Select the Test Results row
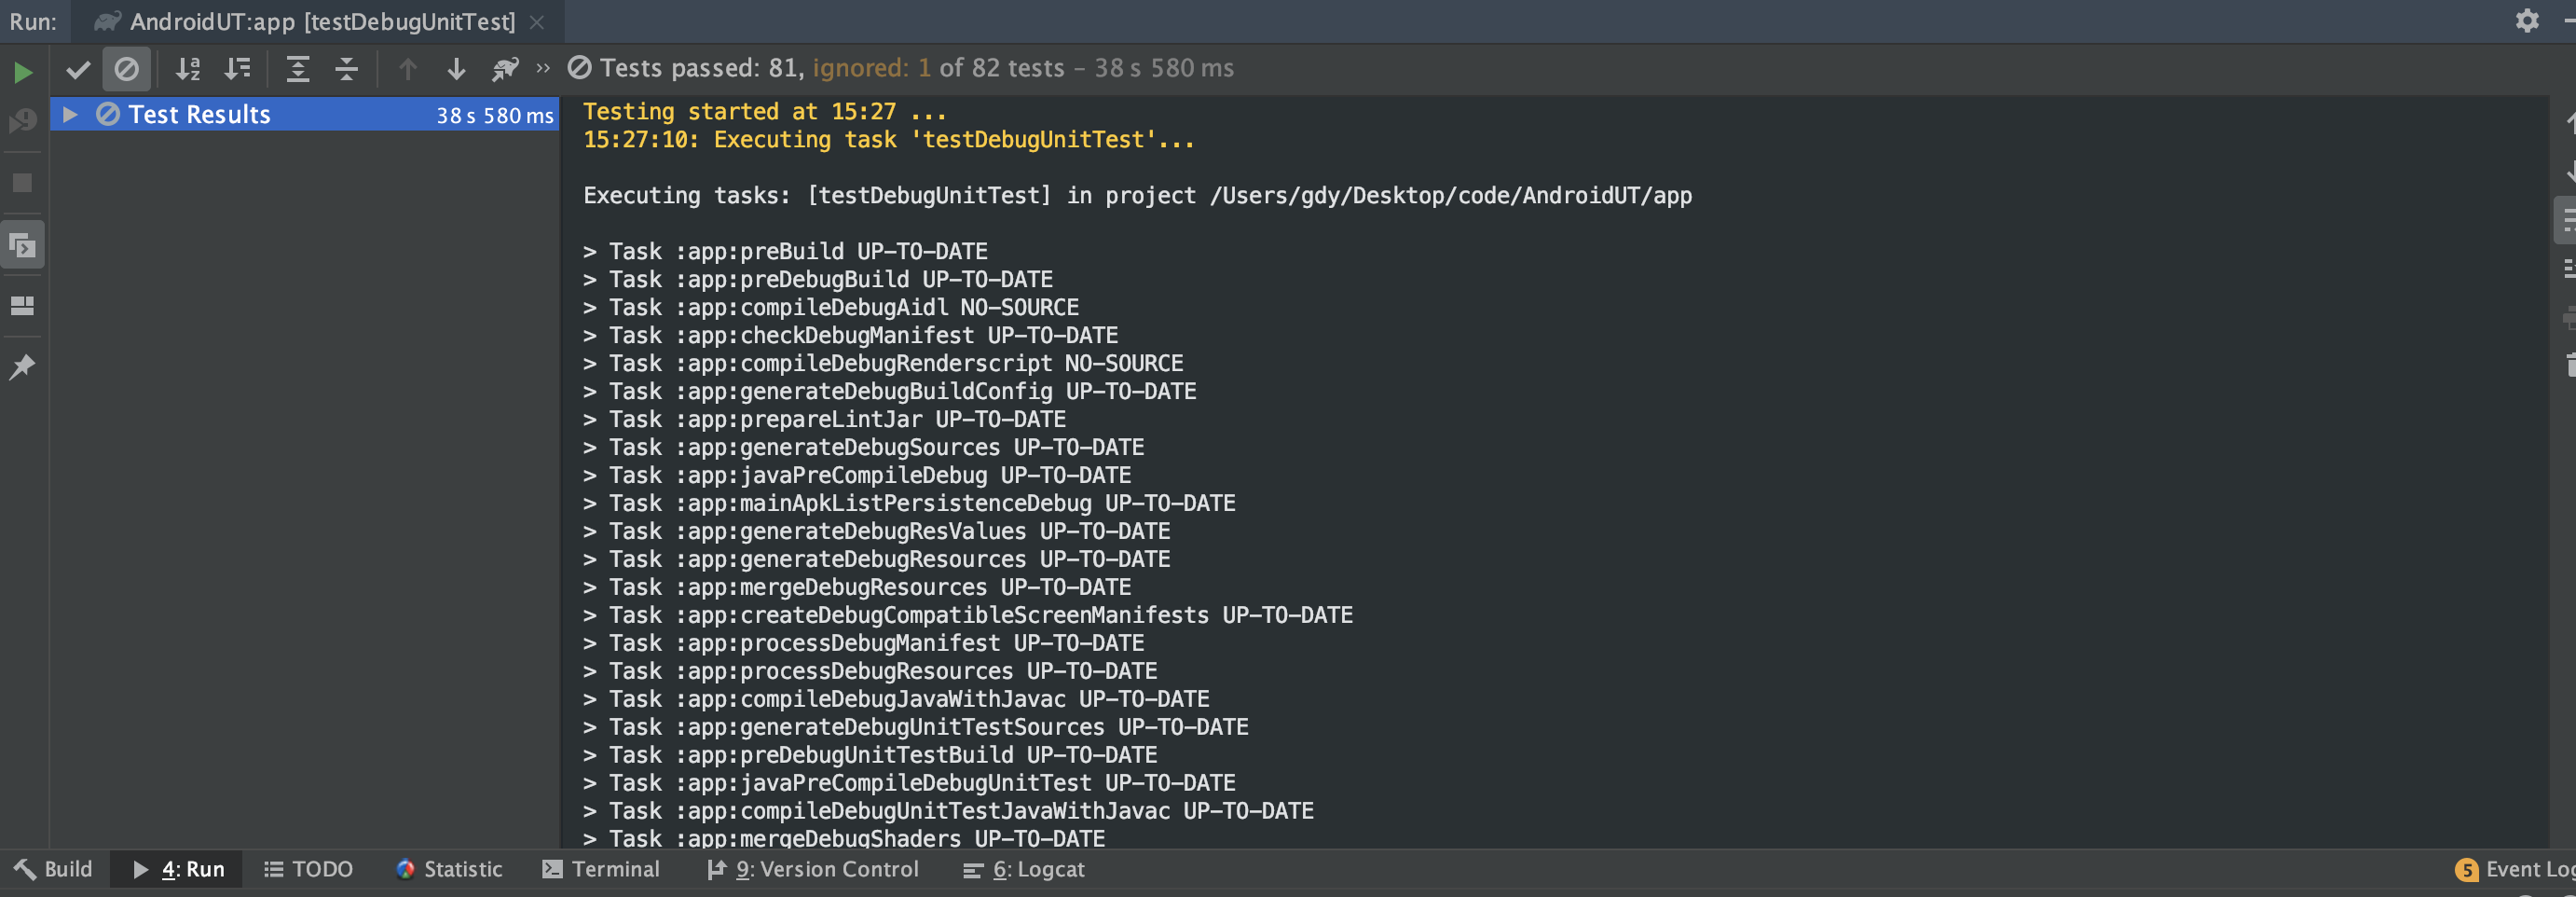2576x897 pixels. click(305, 114)
